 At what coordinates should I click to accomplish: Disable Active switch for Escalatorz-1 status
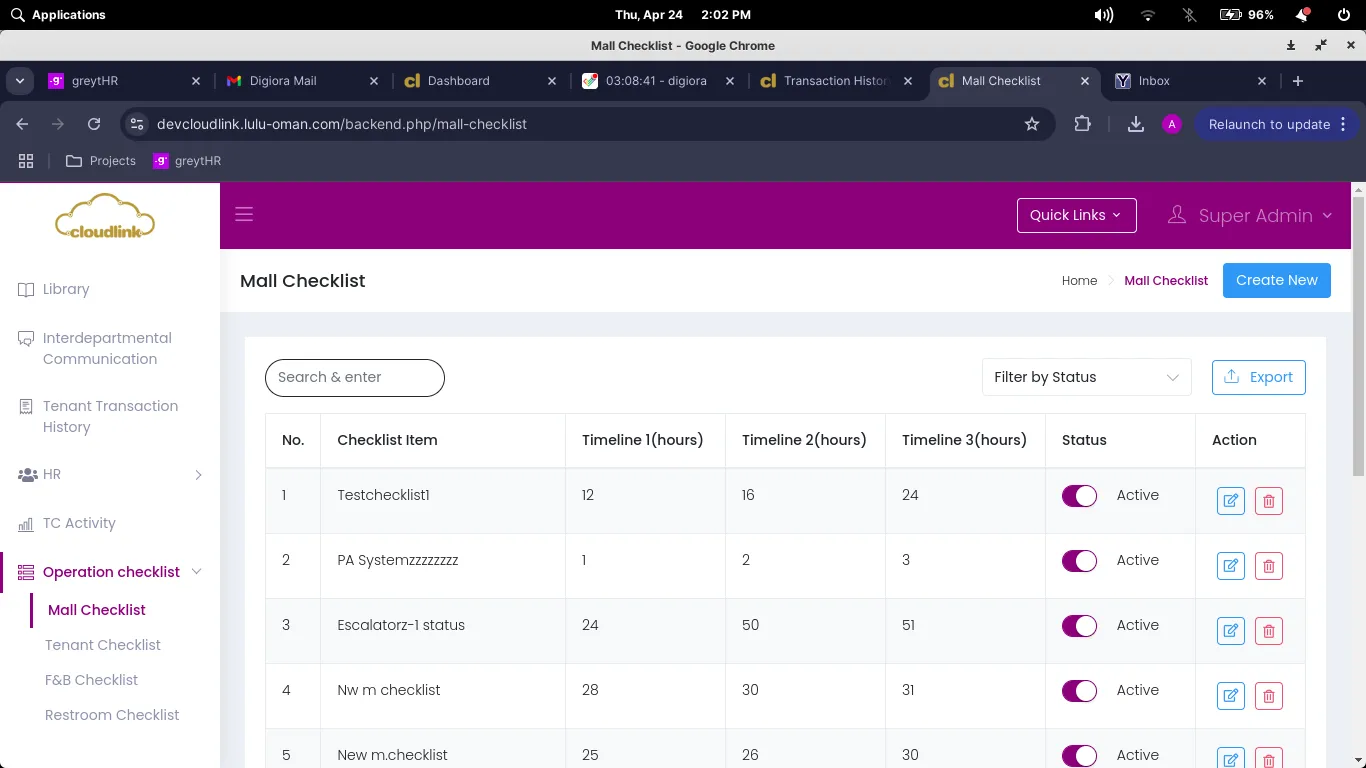coord(1079,626)
